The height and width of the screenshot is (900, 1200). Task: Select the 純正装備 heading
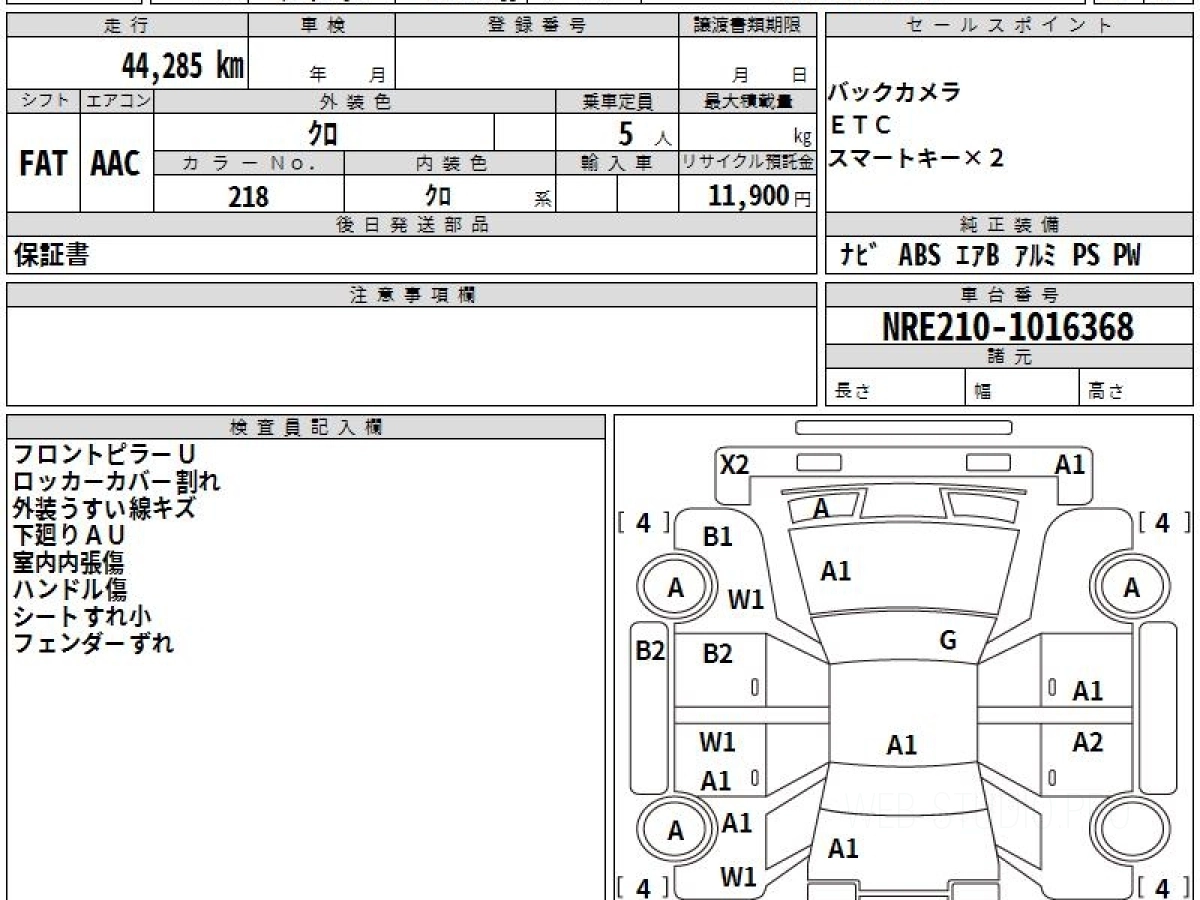pos(1009,225)
